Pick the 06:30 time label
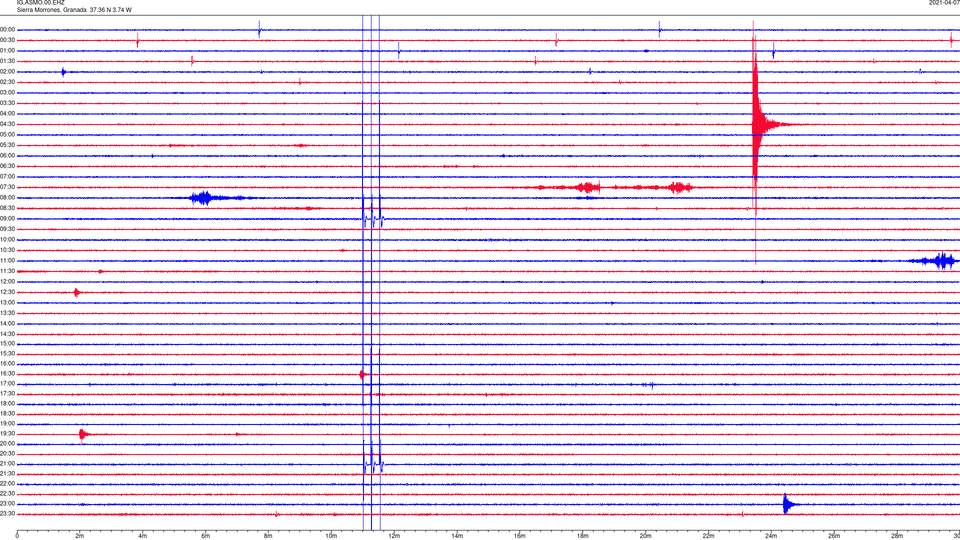 point(8,167)
